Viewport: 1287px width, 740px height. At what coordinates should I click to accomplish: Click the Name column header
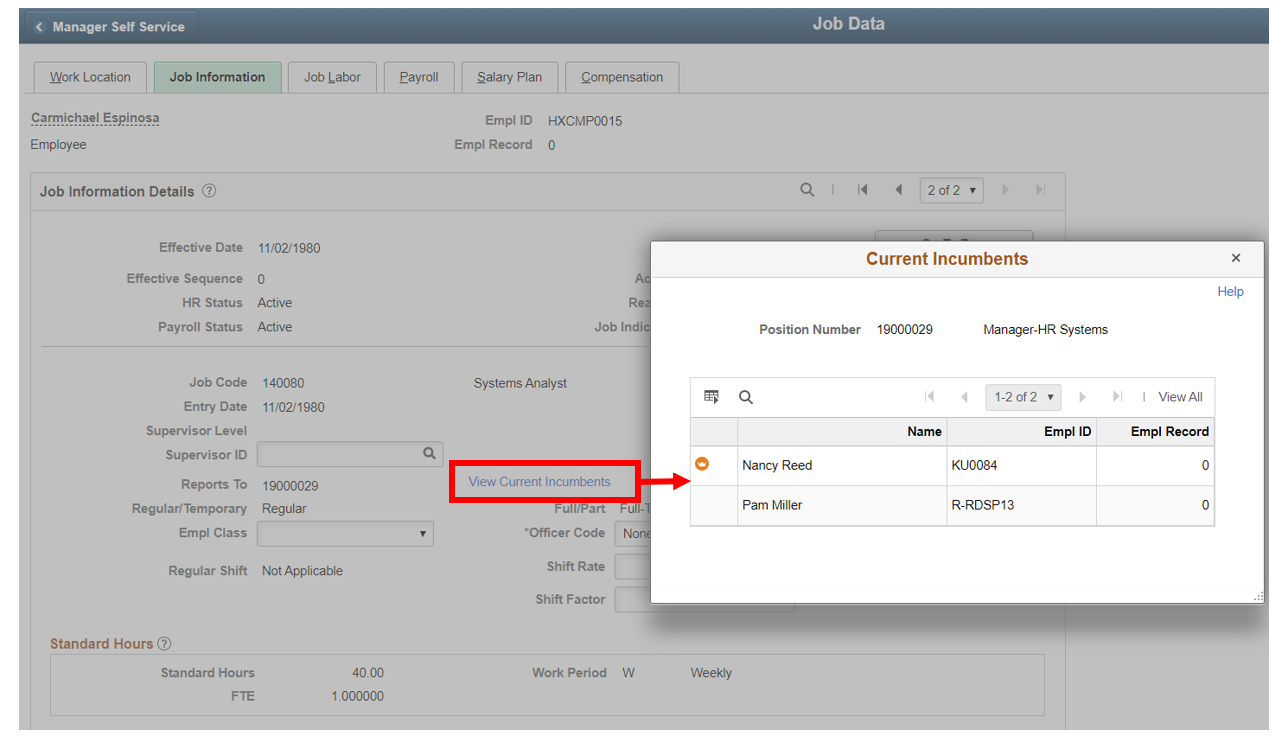click(842, 432)
